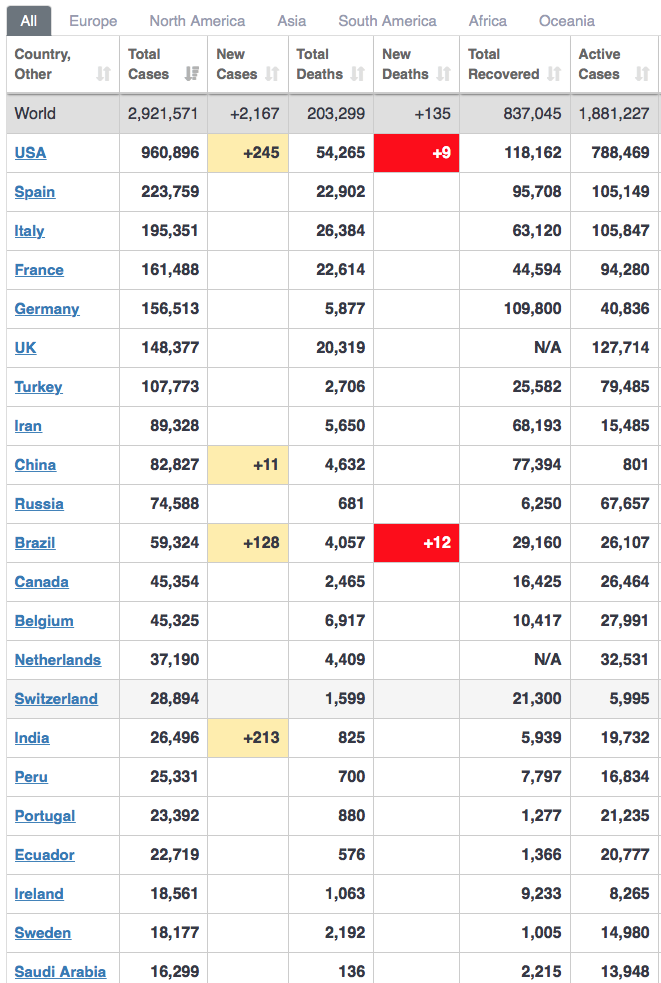The width and height of the screenshot is (661, 983).
Task: Select the North America tab
Action: [x=197, y=21]
